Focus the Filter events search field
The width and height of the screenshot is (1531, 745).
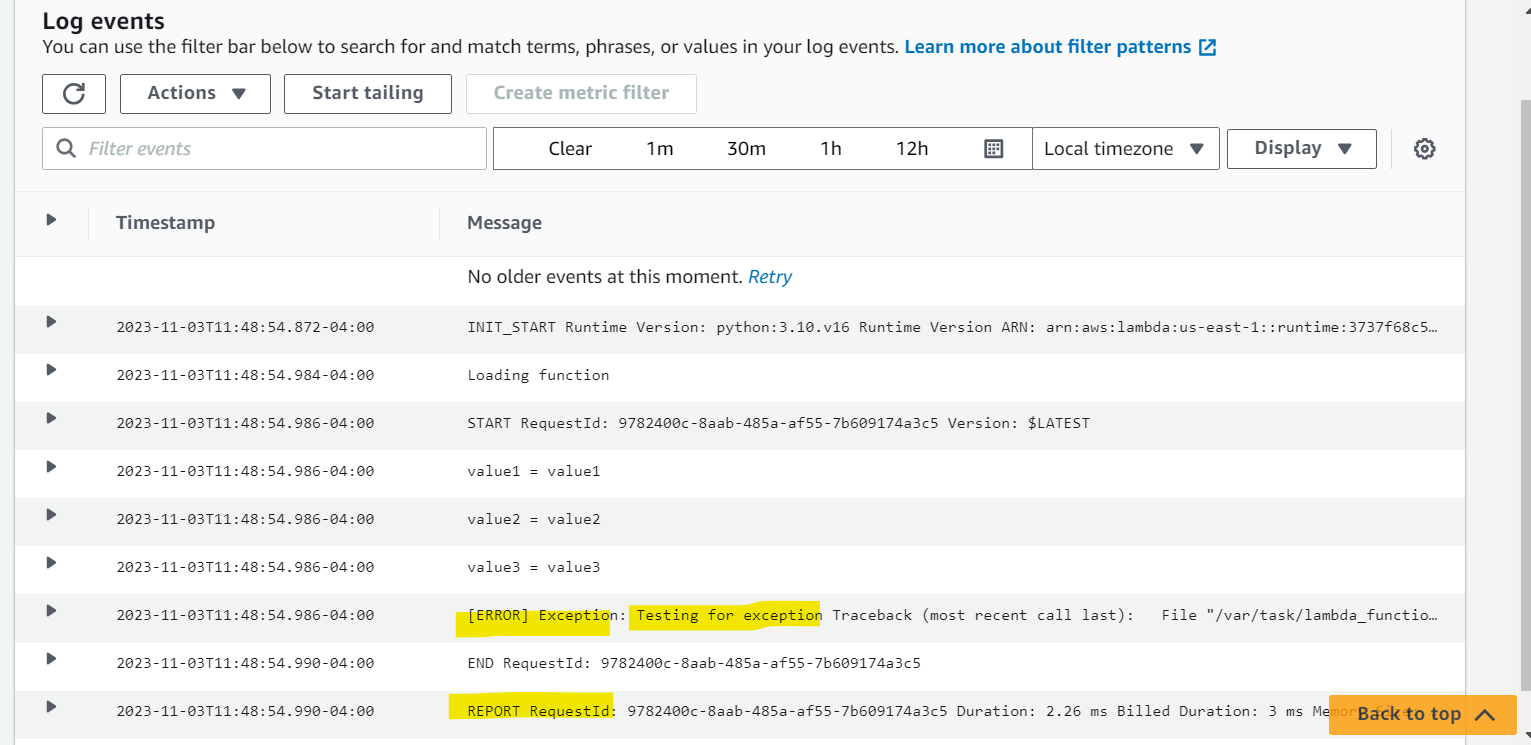264,148
